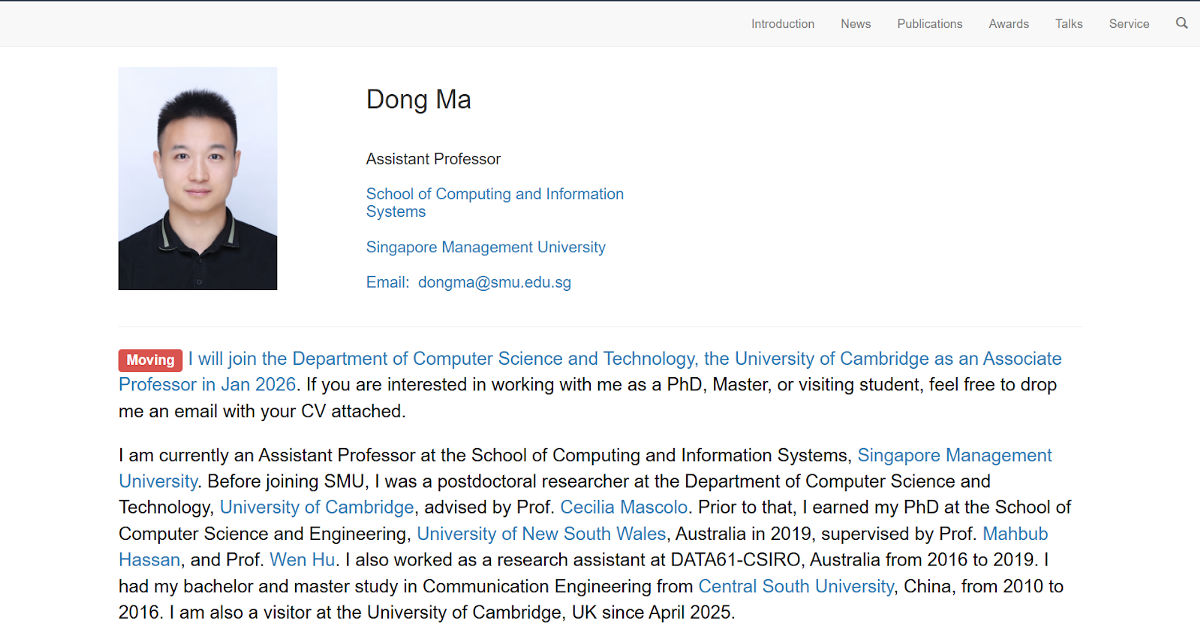Viewport: 1200px width, 630px height.
Task: Navigate to Talks section
Action: pos(1069,24)
